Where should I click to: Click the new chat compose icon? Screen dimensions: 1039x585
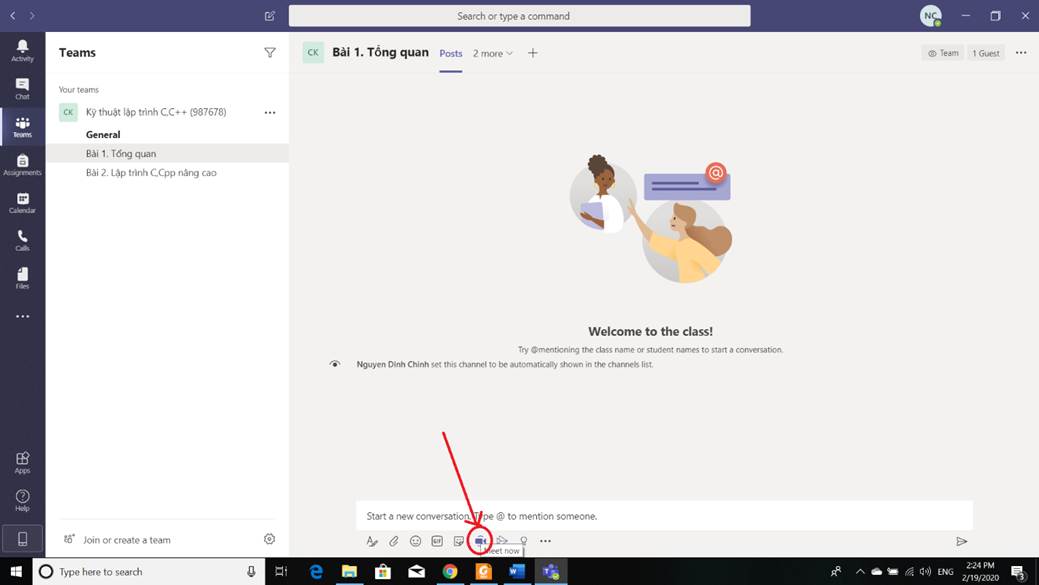pos(270,16)
